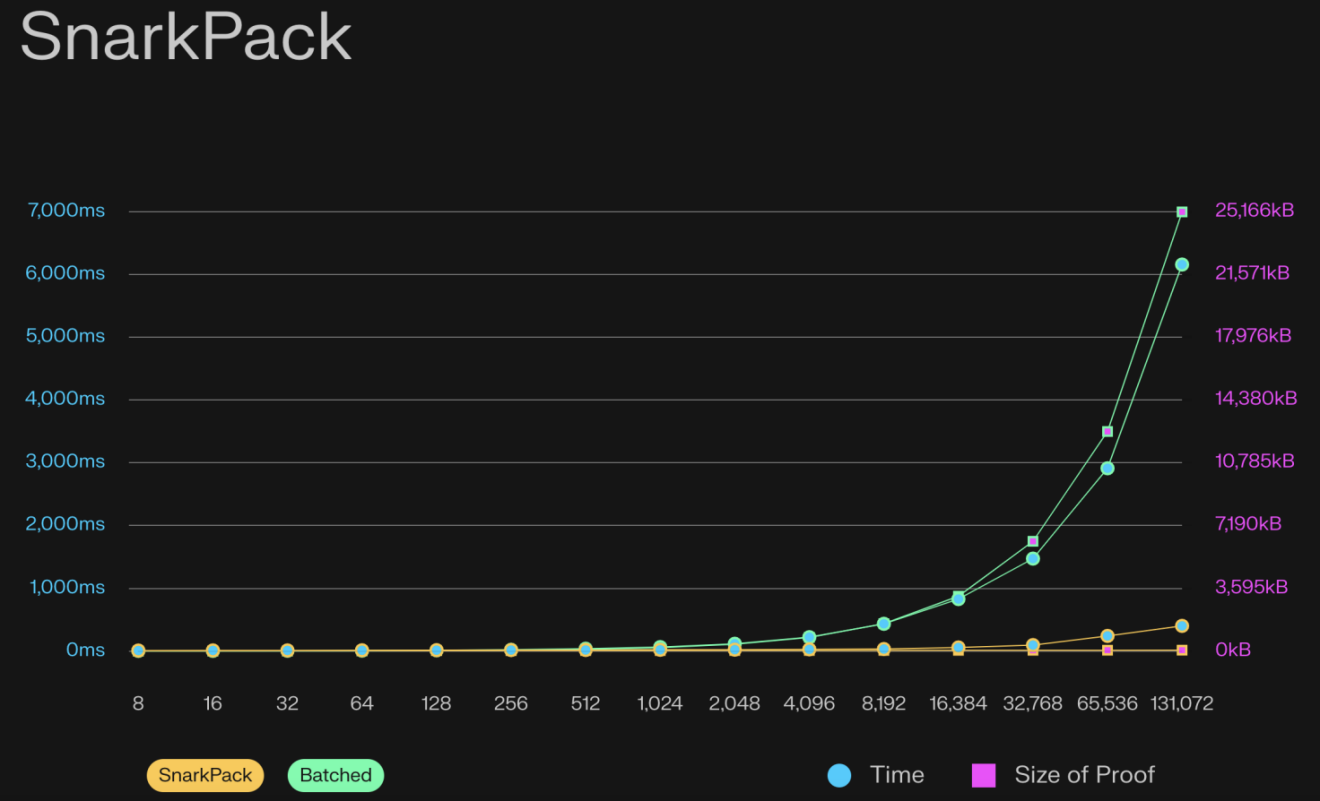
Task: Click the 2,048 x-axis label
Action: pos(735,703)
